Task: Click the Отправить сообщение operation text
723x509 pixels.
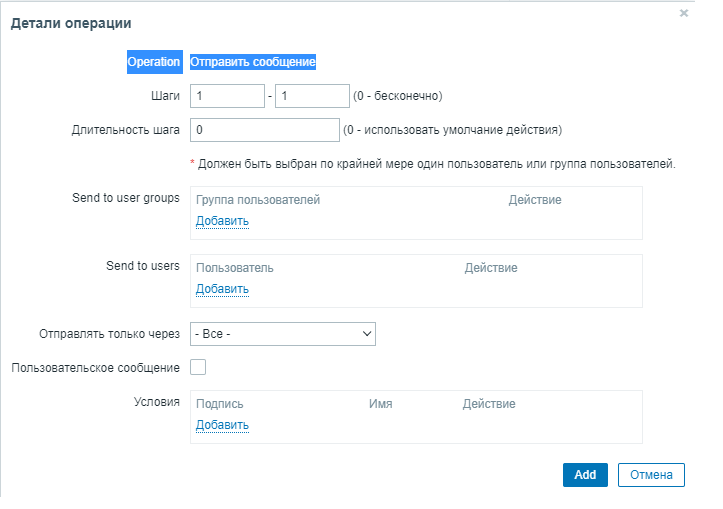Action: (253, 62)
